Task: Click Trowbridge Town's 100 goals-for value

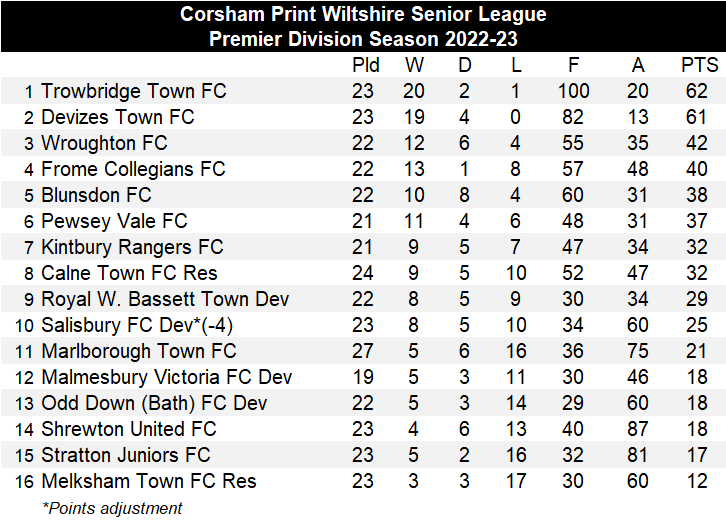Action: 573,91
